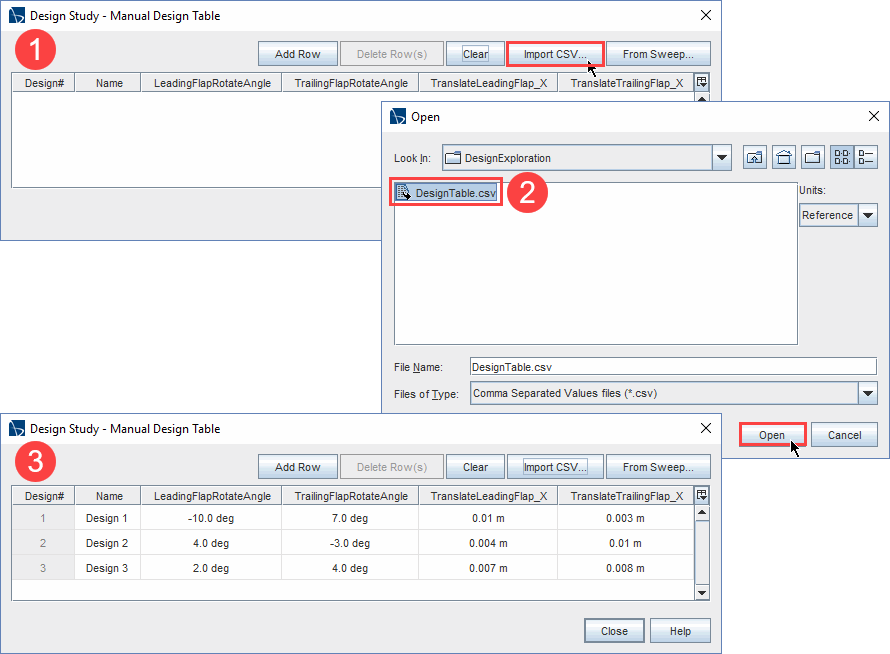Click the File Name input field
This screenshot has width=890, height=654.
coord(673,367)
